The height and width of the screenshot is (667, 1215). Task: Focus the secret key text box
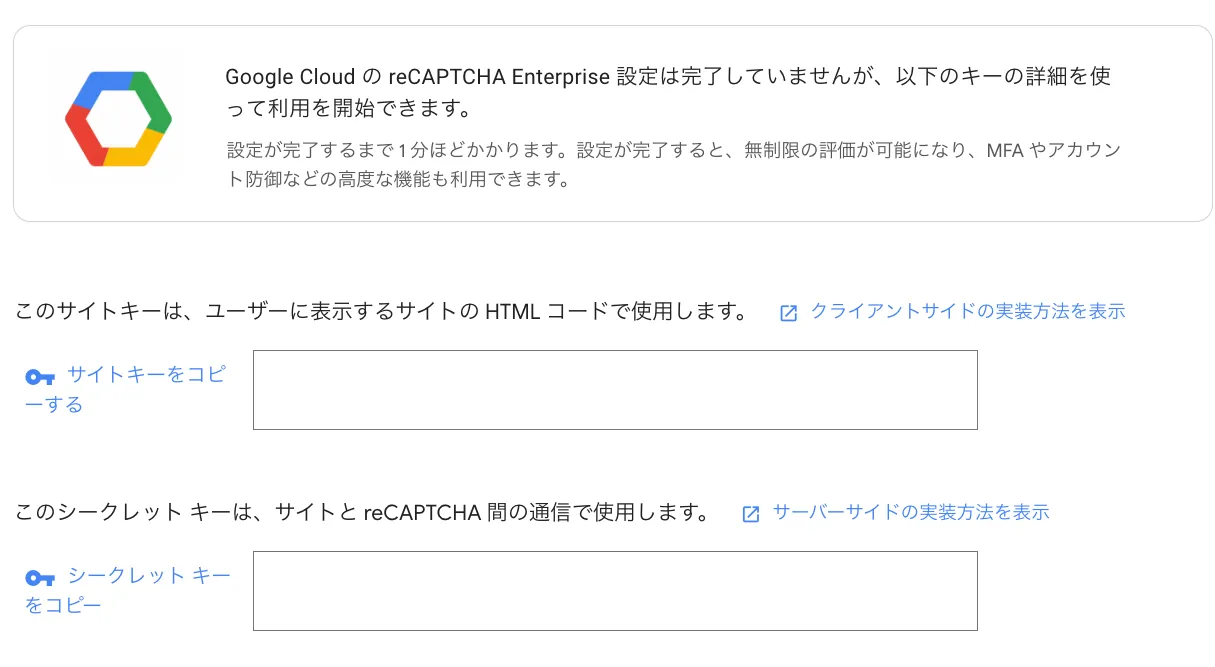click(615, 591)
